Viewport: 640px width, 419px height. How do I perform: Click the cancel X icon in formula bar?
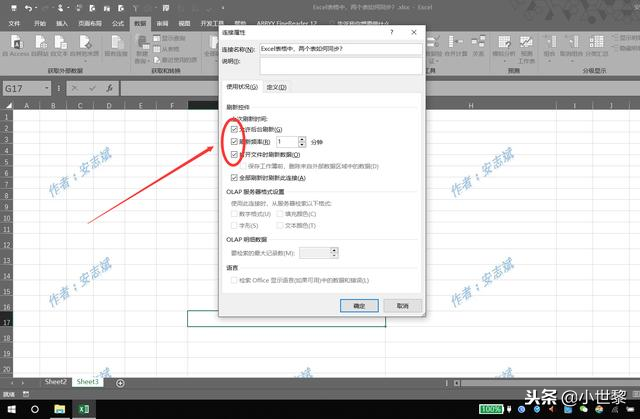tap(75, 88)
